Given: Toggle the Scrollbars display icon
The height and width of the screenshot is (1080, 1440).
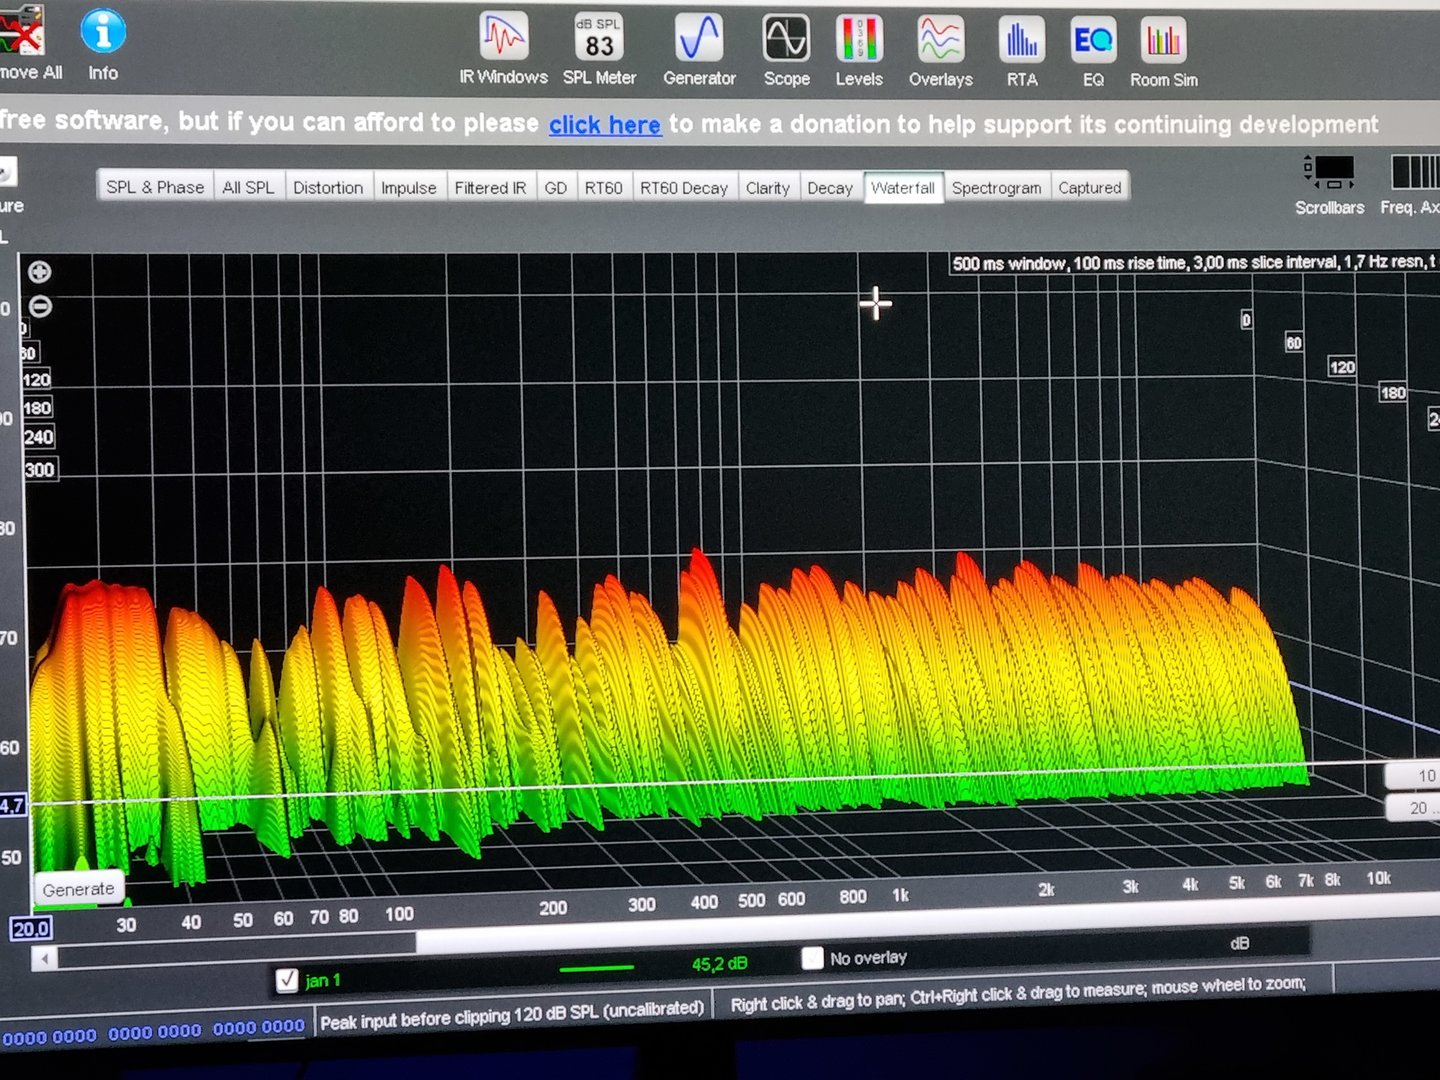Looking at the screenshot, I should (1329, 172).
